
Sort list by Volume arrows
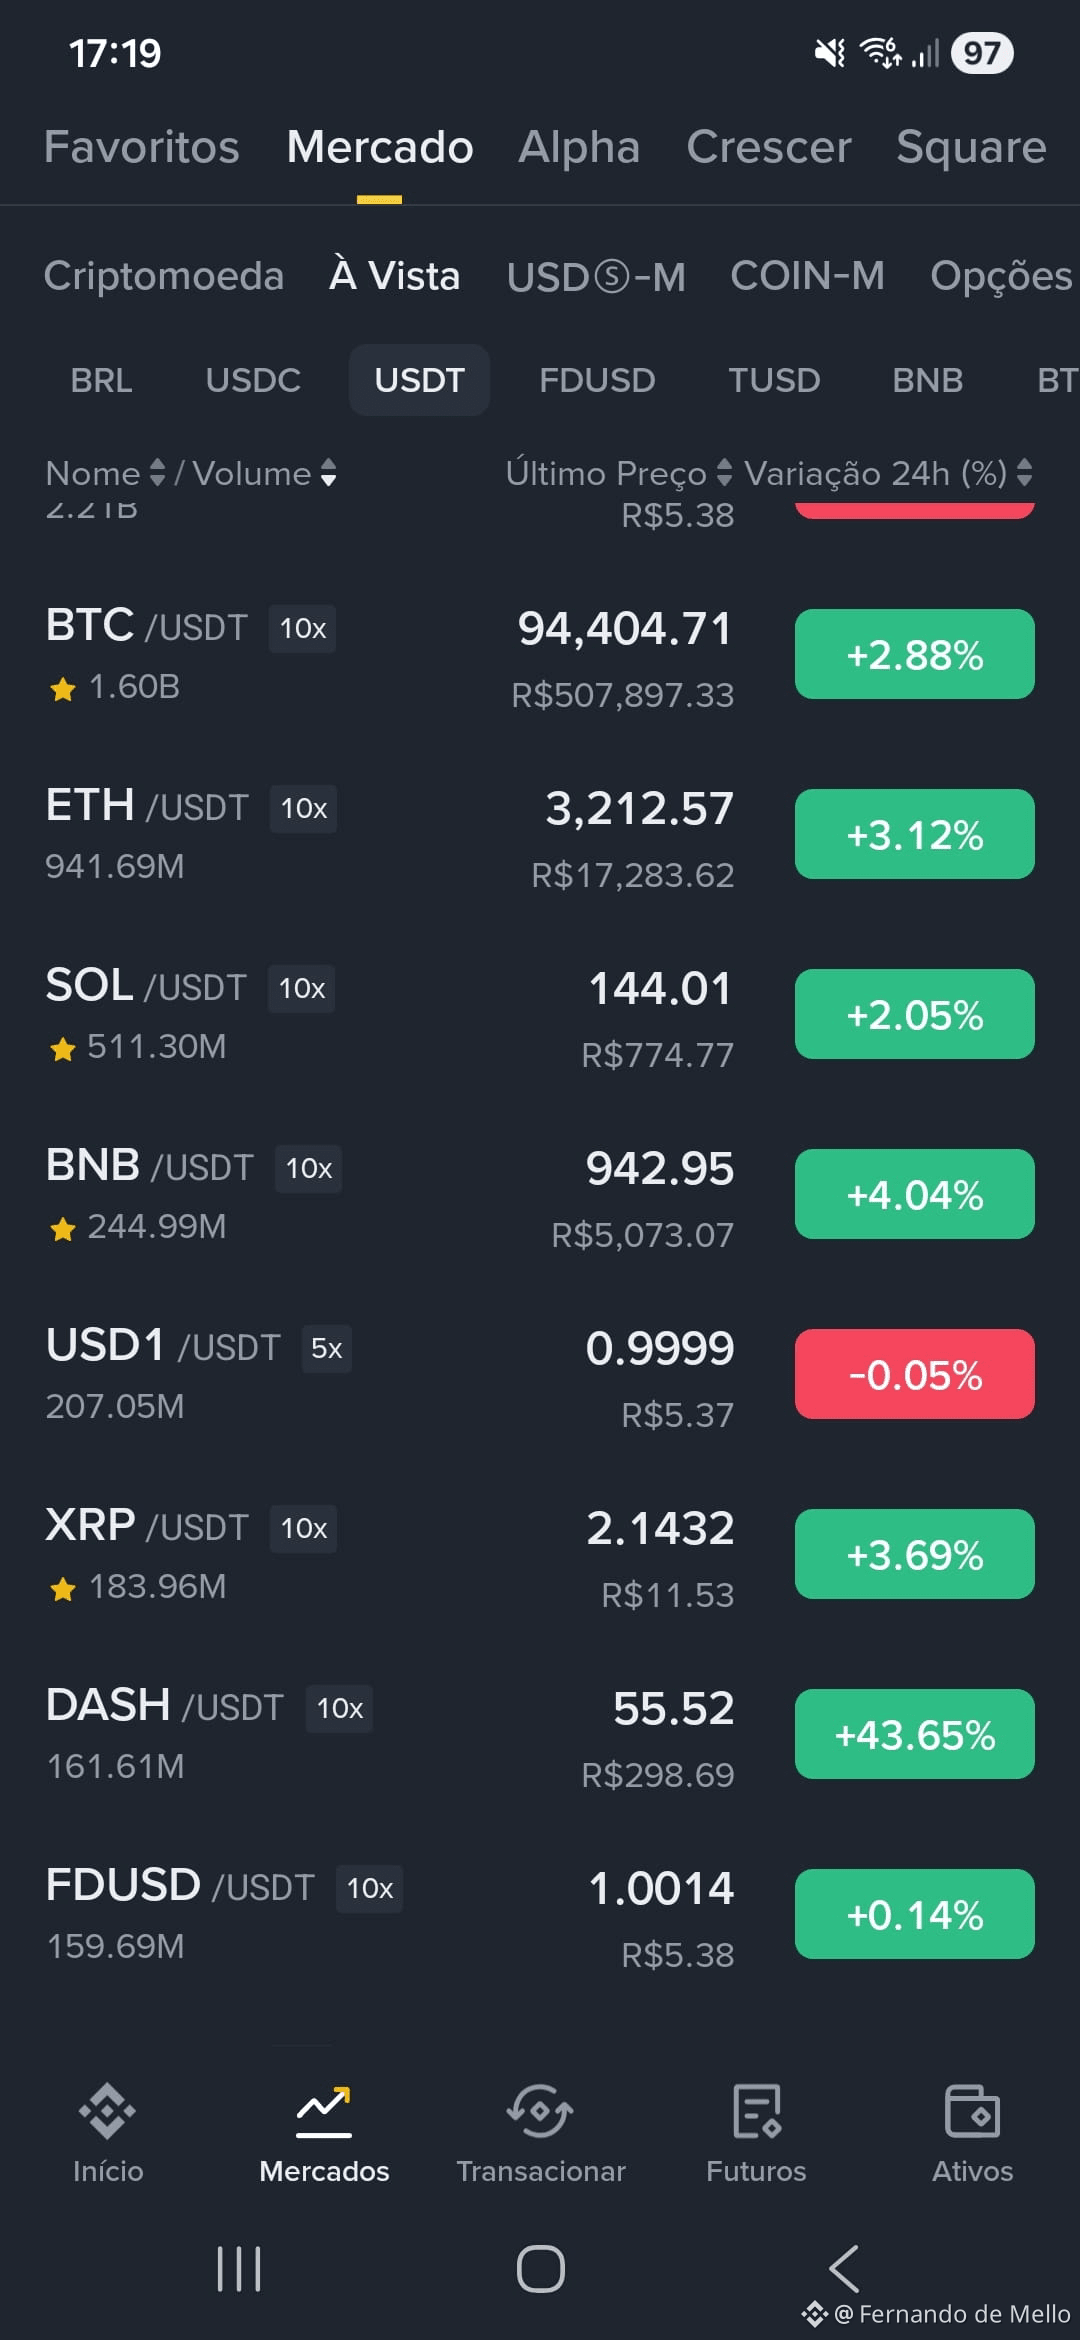[x=329, y=473]
